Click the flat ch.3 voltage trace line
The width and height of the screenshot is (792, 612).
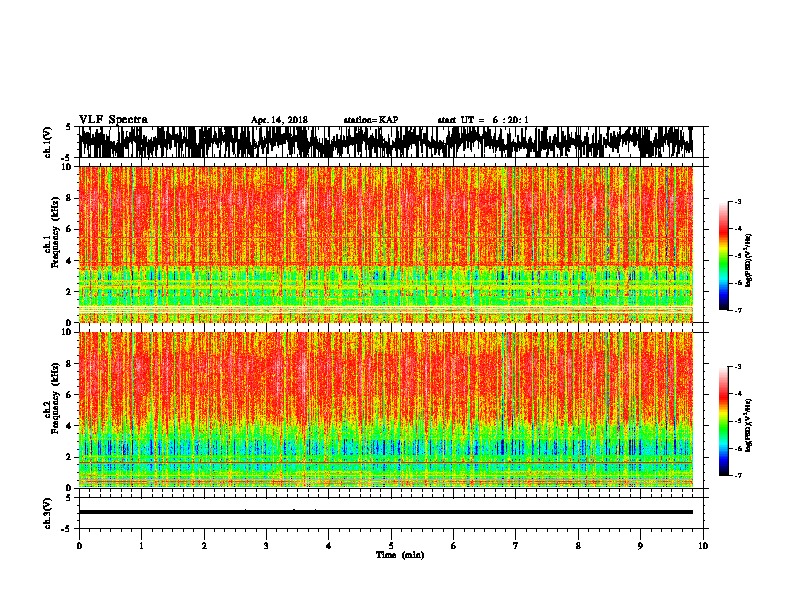point(385,512)
